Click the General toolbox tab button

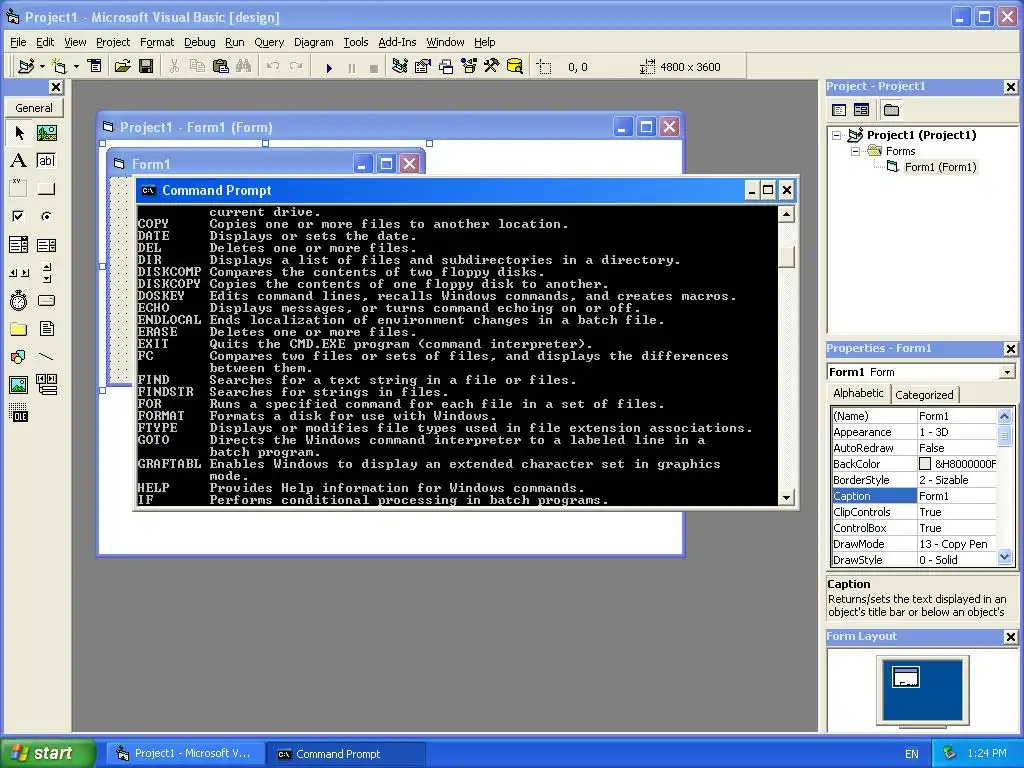(34, 108)
